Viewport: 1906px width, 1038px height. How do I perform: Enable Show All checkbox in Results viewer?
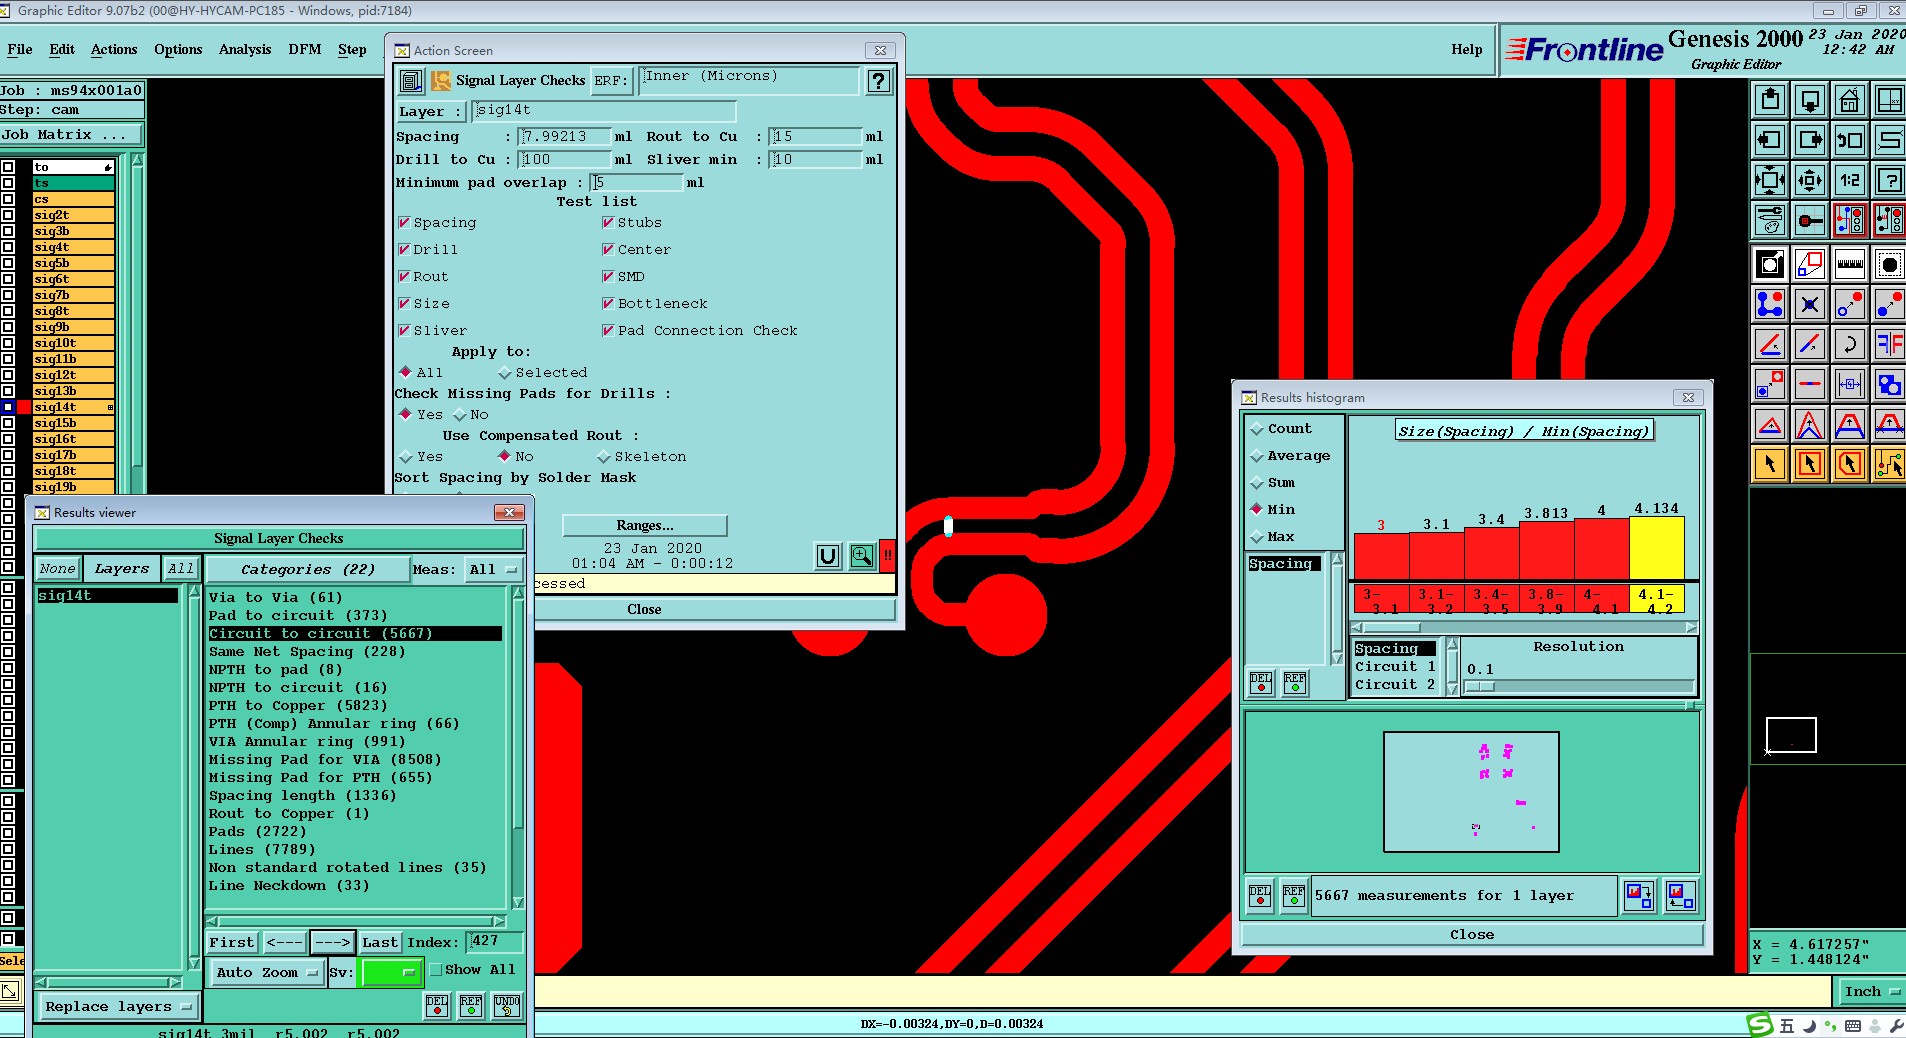tap(436, 970)
